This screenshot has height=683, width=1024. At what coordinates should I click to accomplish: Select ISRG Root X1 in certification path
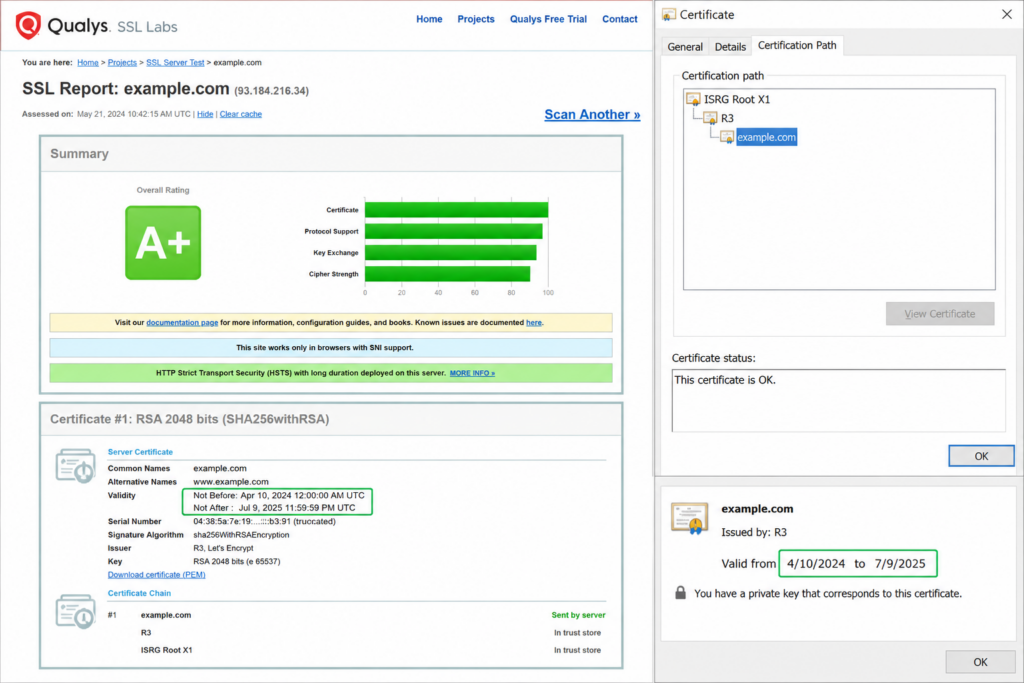point(737,99)
